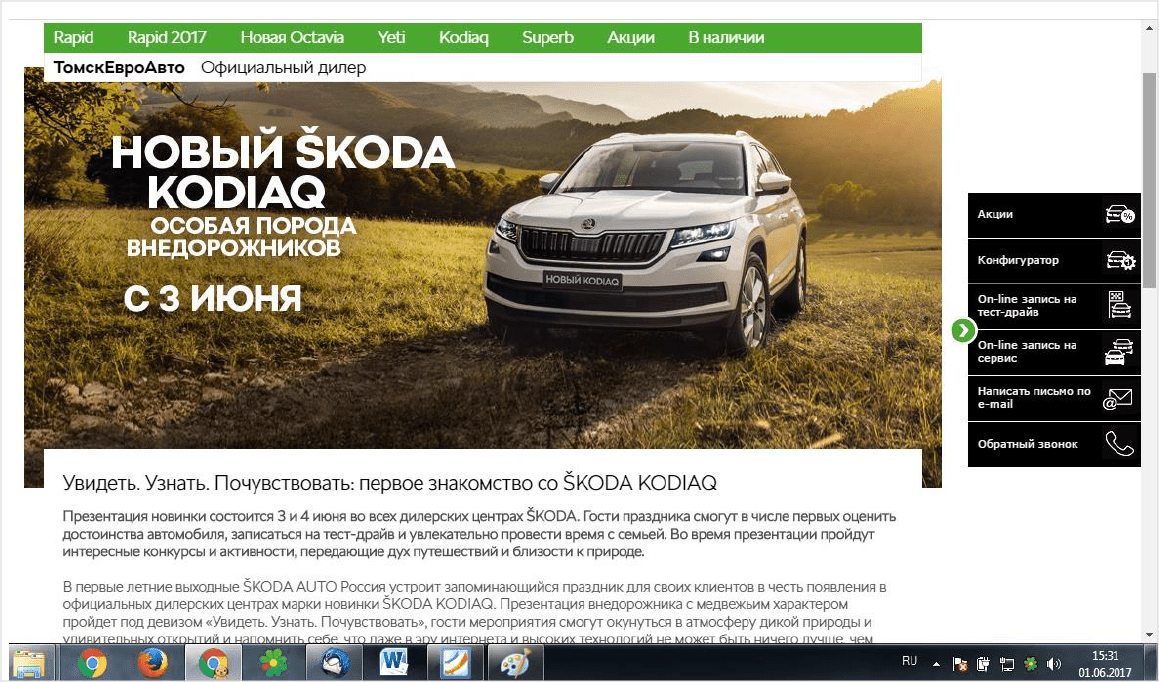The image size is (1159, 682).
Task: Collapse the sidebar with the green arrow toggle
Action: [x=962, y=329]
